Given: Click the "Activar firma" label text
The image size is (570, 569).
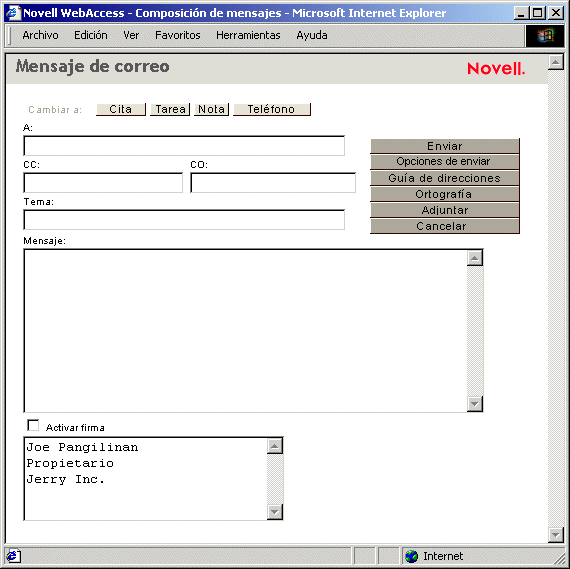Looking at the screenshot, I should [x=75, y=428].
